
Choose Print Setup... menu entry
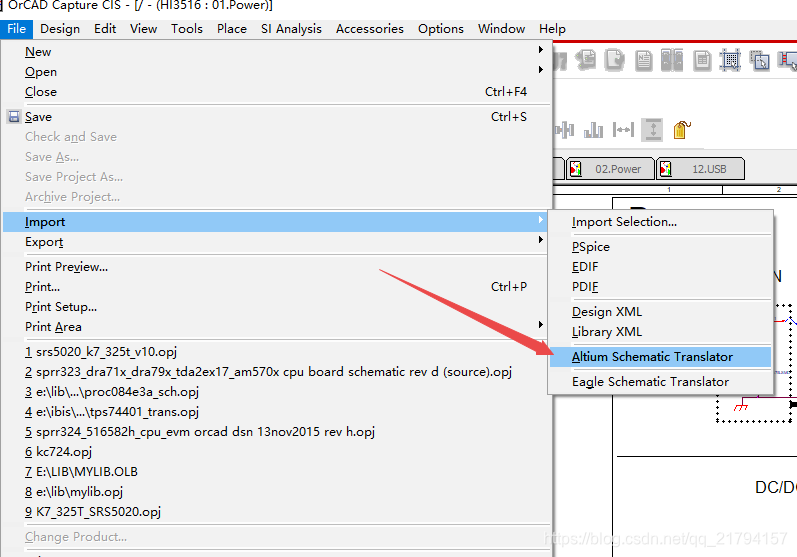coord(277,307)
